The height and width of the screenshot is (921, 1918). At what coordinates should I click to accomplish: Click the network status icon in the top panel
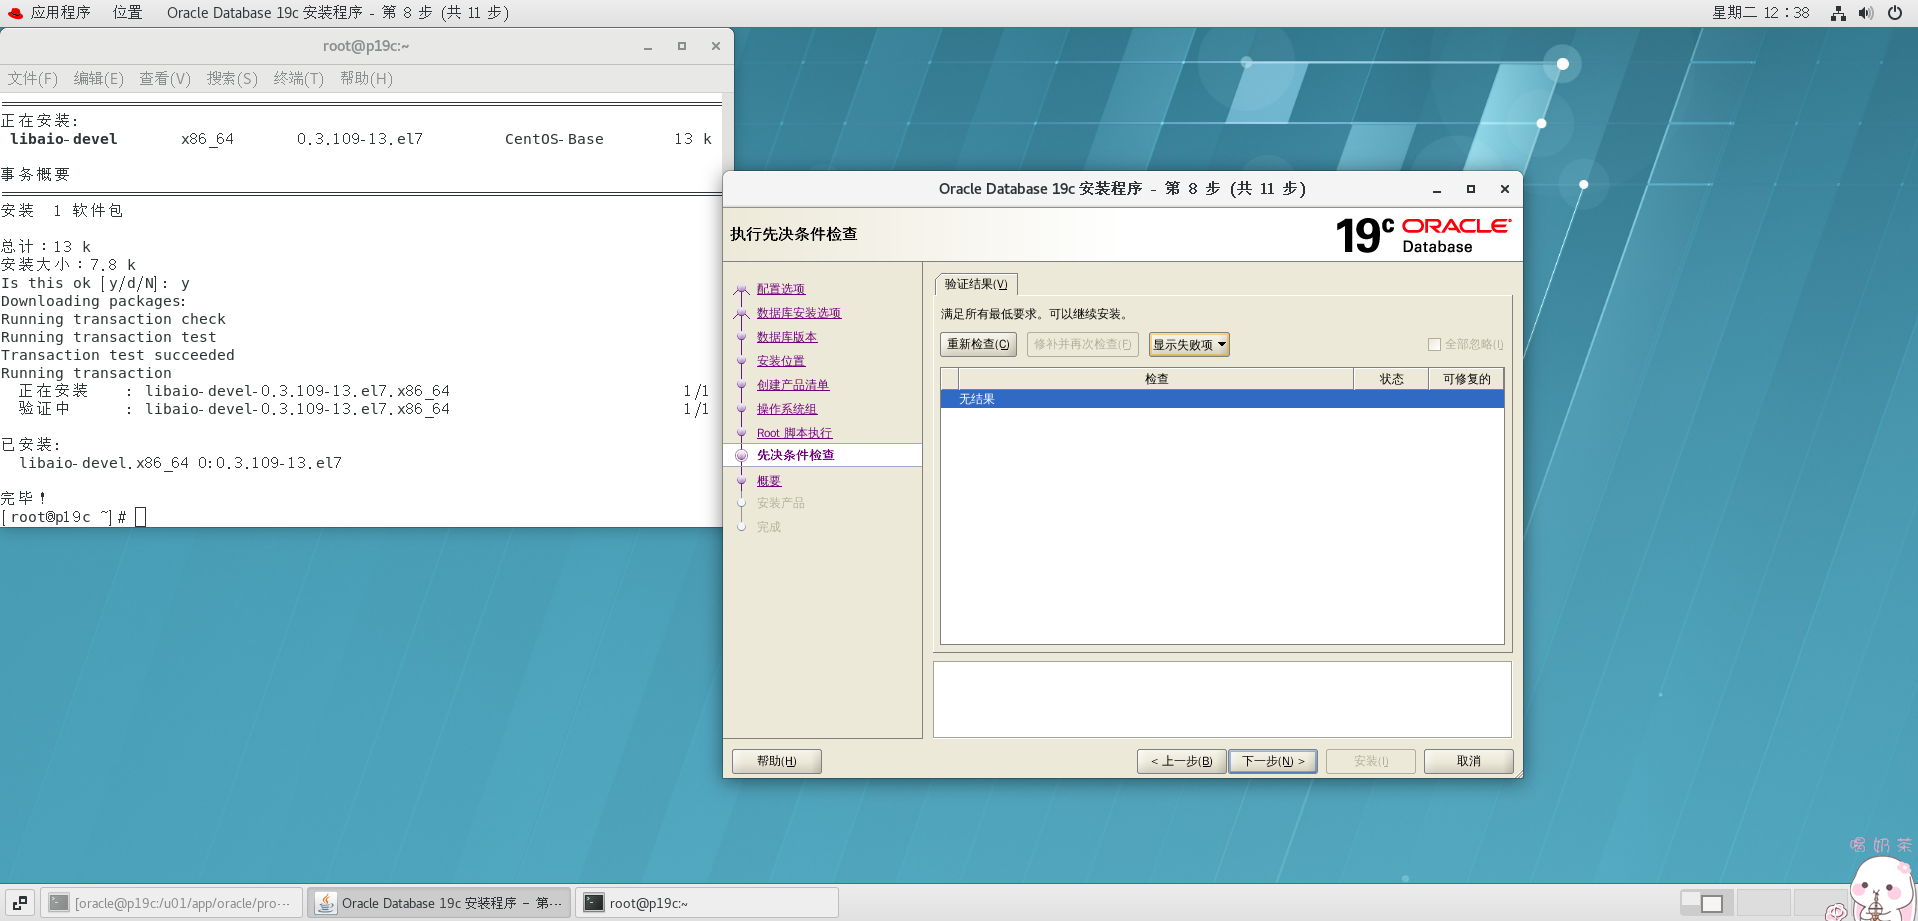click(x=1838, y=13)
